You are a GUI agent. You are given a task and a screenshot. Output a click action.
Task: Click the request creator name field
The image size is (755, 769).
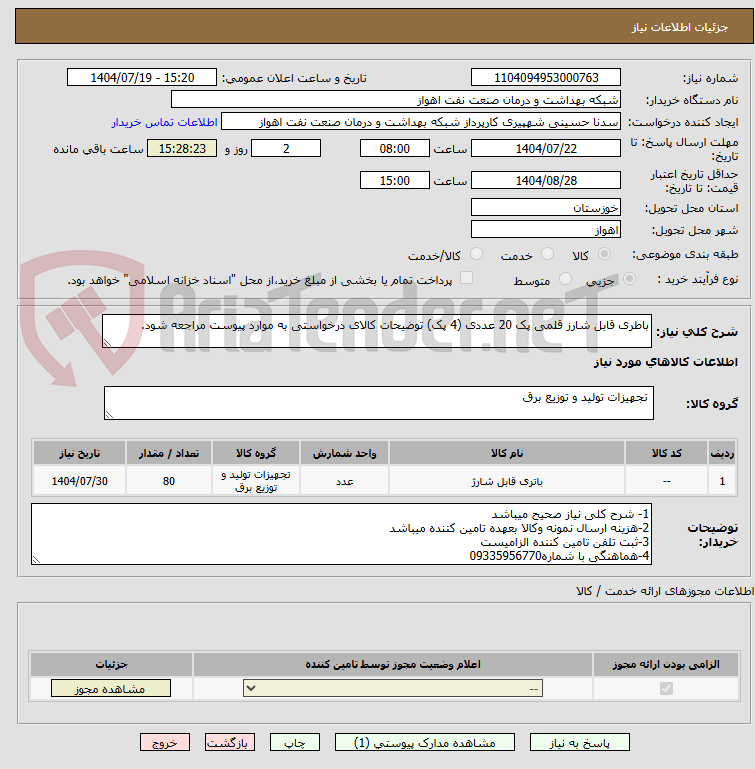tap(421, 122)
